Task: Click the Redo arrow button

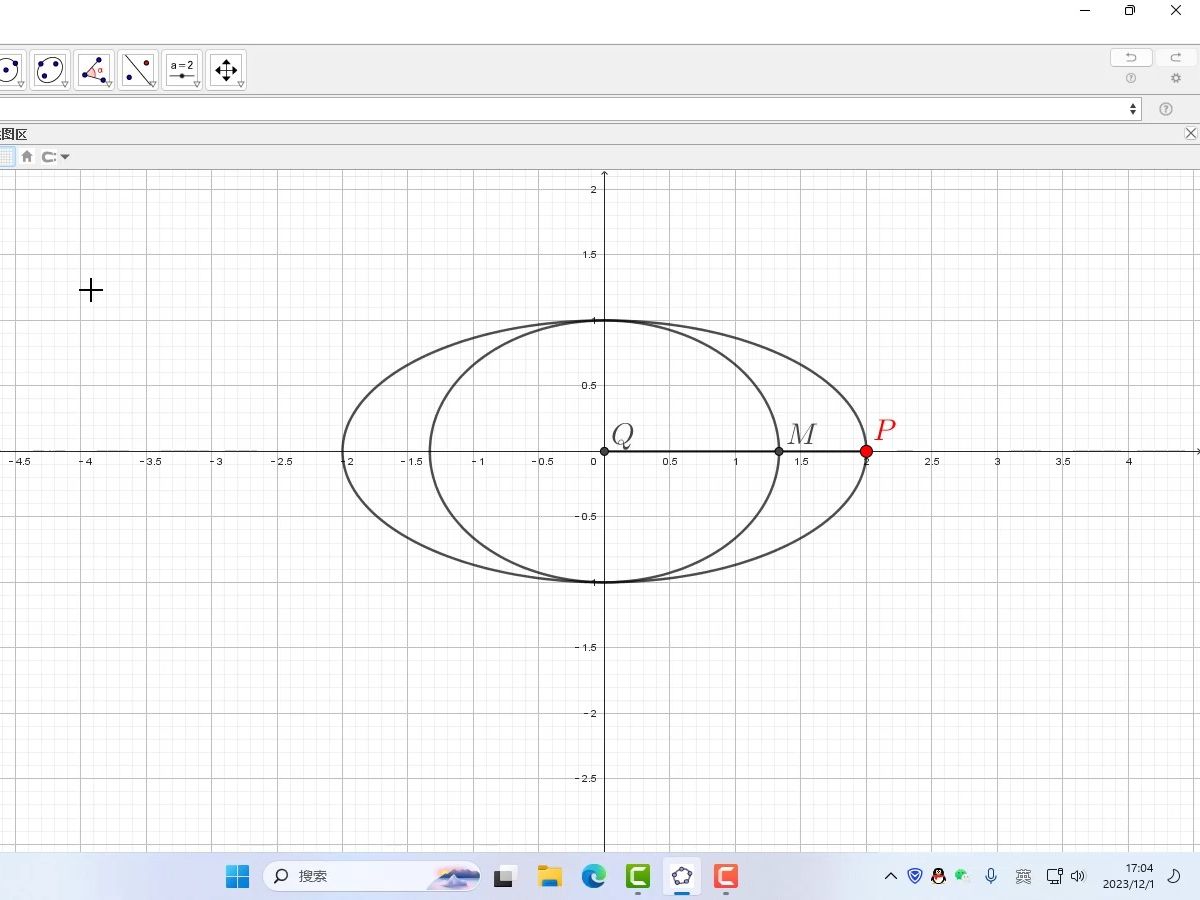Action: pyautogui.click(x=1176, y=58)
